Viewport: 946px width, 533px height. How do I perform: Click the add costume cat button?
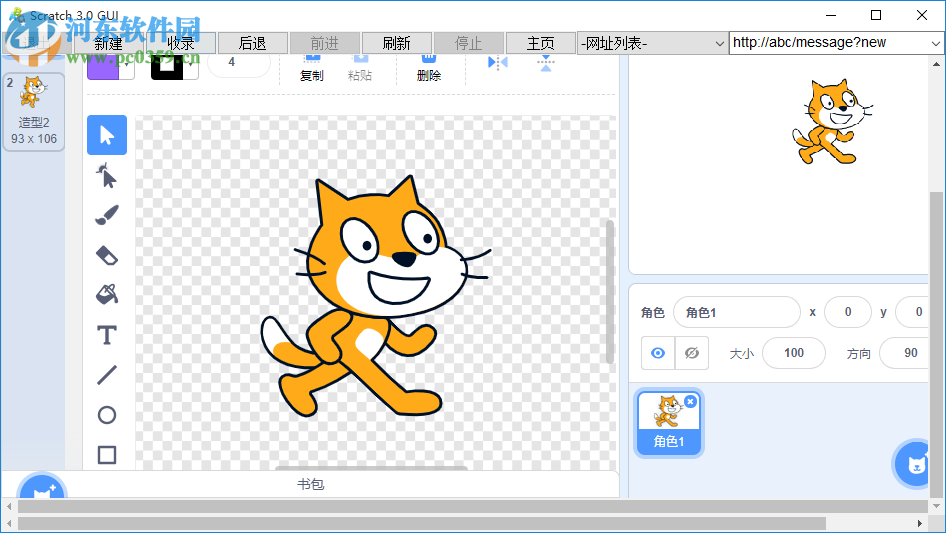coord(42,488)
